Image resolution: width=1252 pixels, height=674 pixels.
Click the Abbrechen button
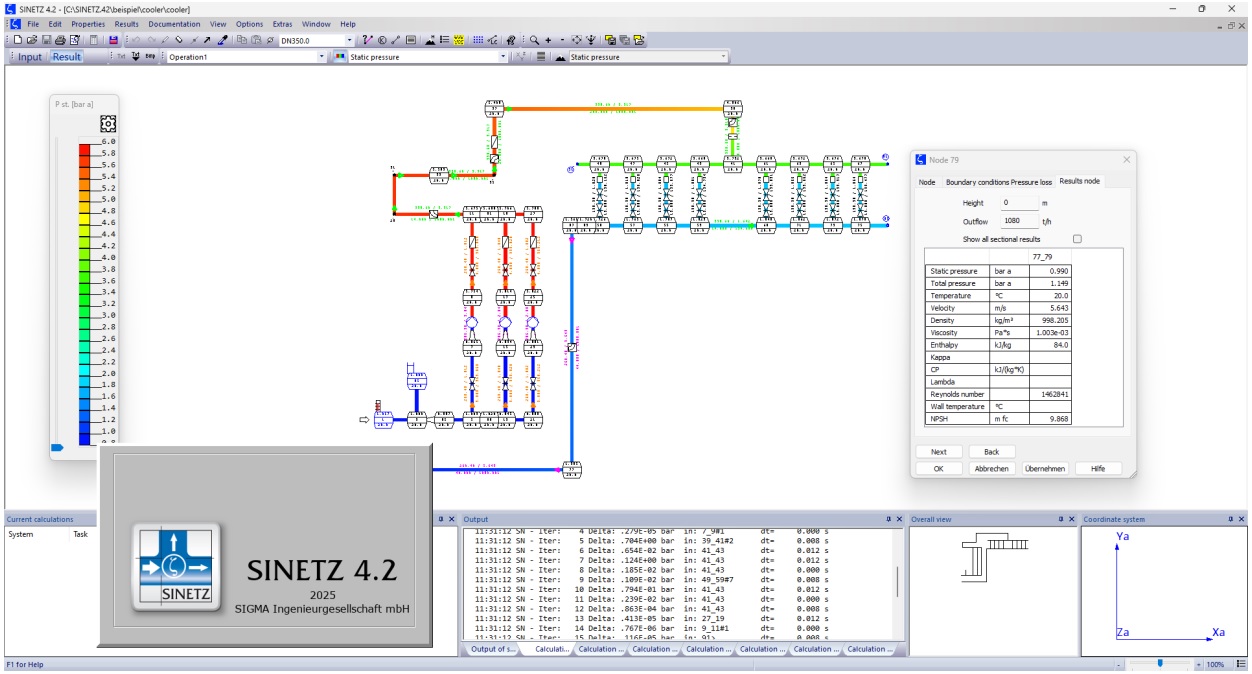[x=992, y=468]
